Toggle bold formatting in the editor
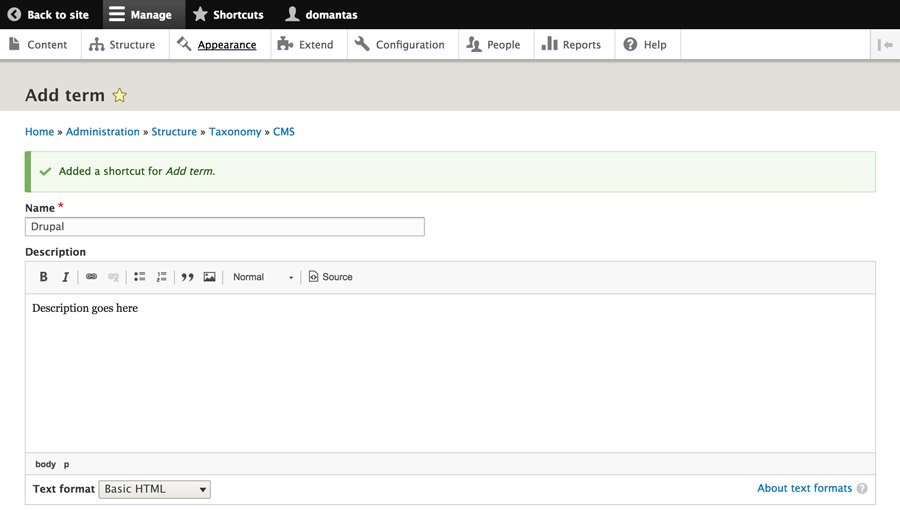This screenshot has width=900, height=510. pyautogui.click(x=43, y=277)
